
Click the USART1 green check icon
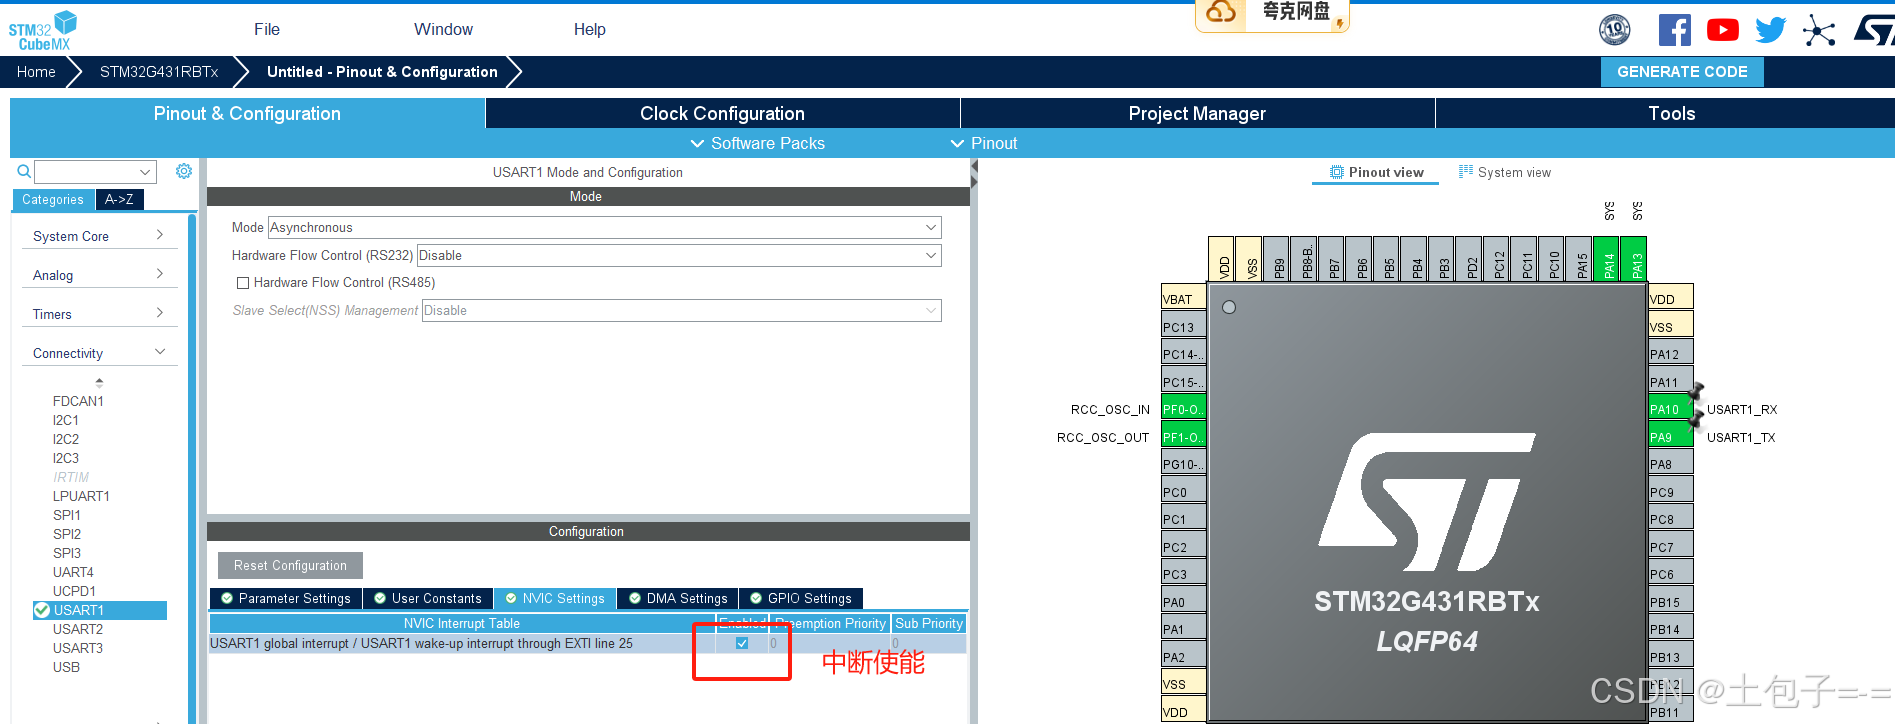click(x=42, y=610)
